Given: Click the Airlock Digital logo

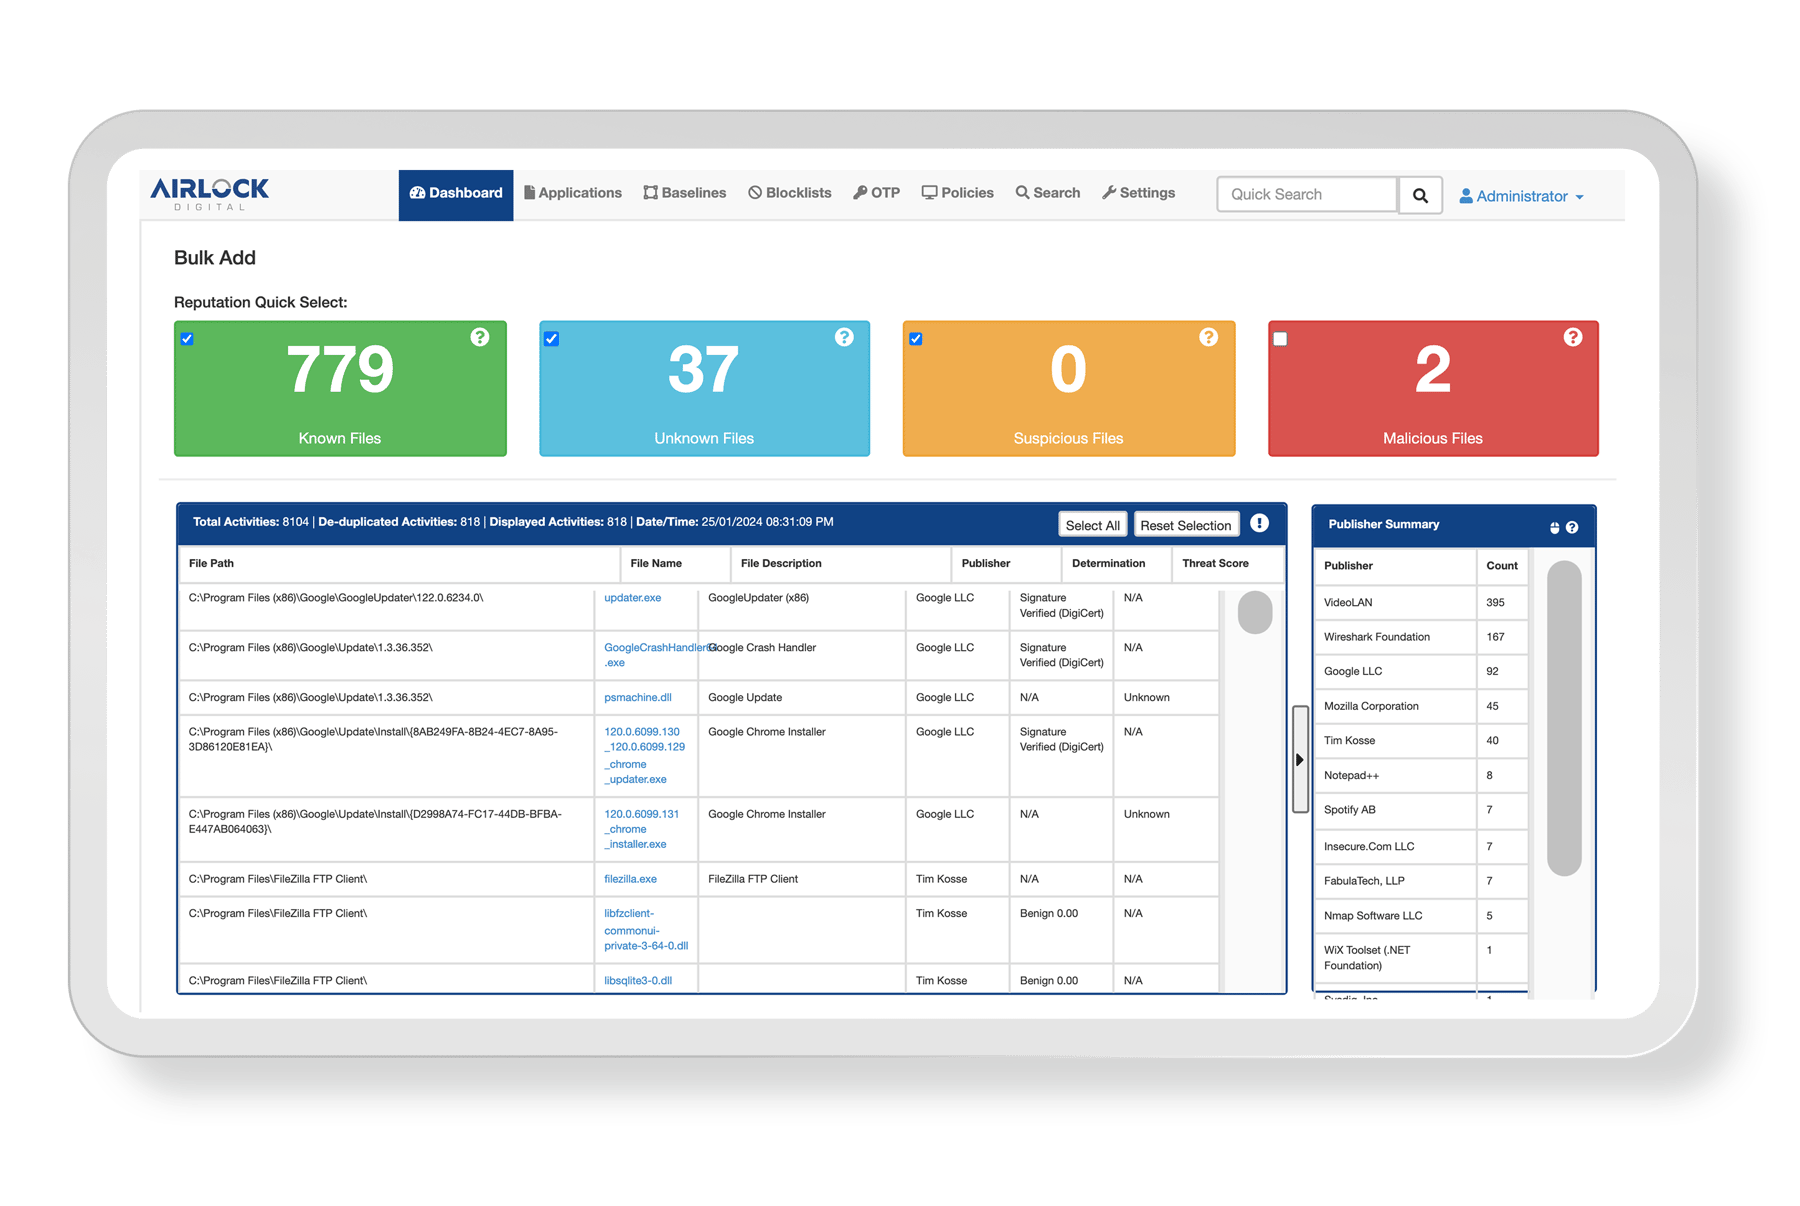Looking at the screenshot, I should click(210, 194).
